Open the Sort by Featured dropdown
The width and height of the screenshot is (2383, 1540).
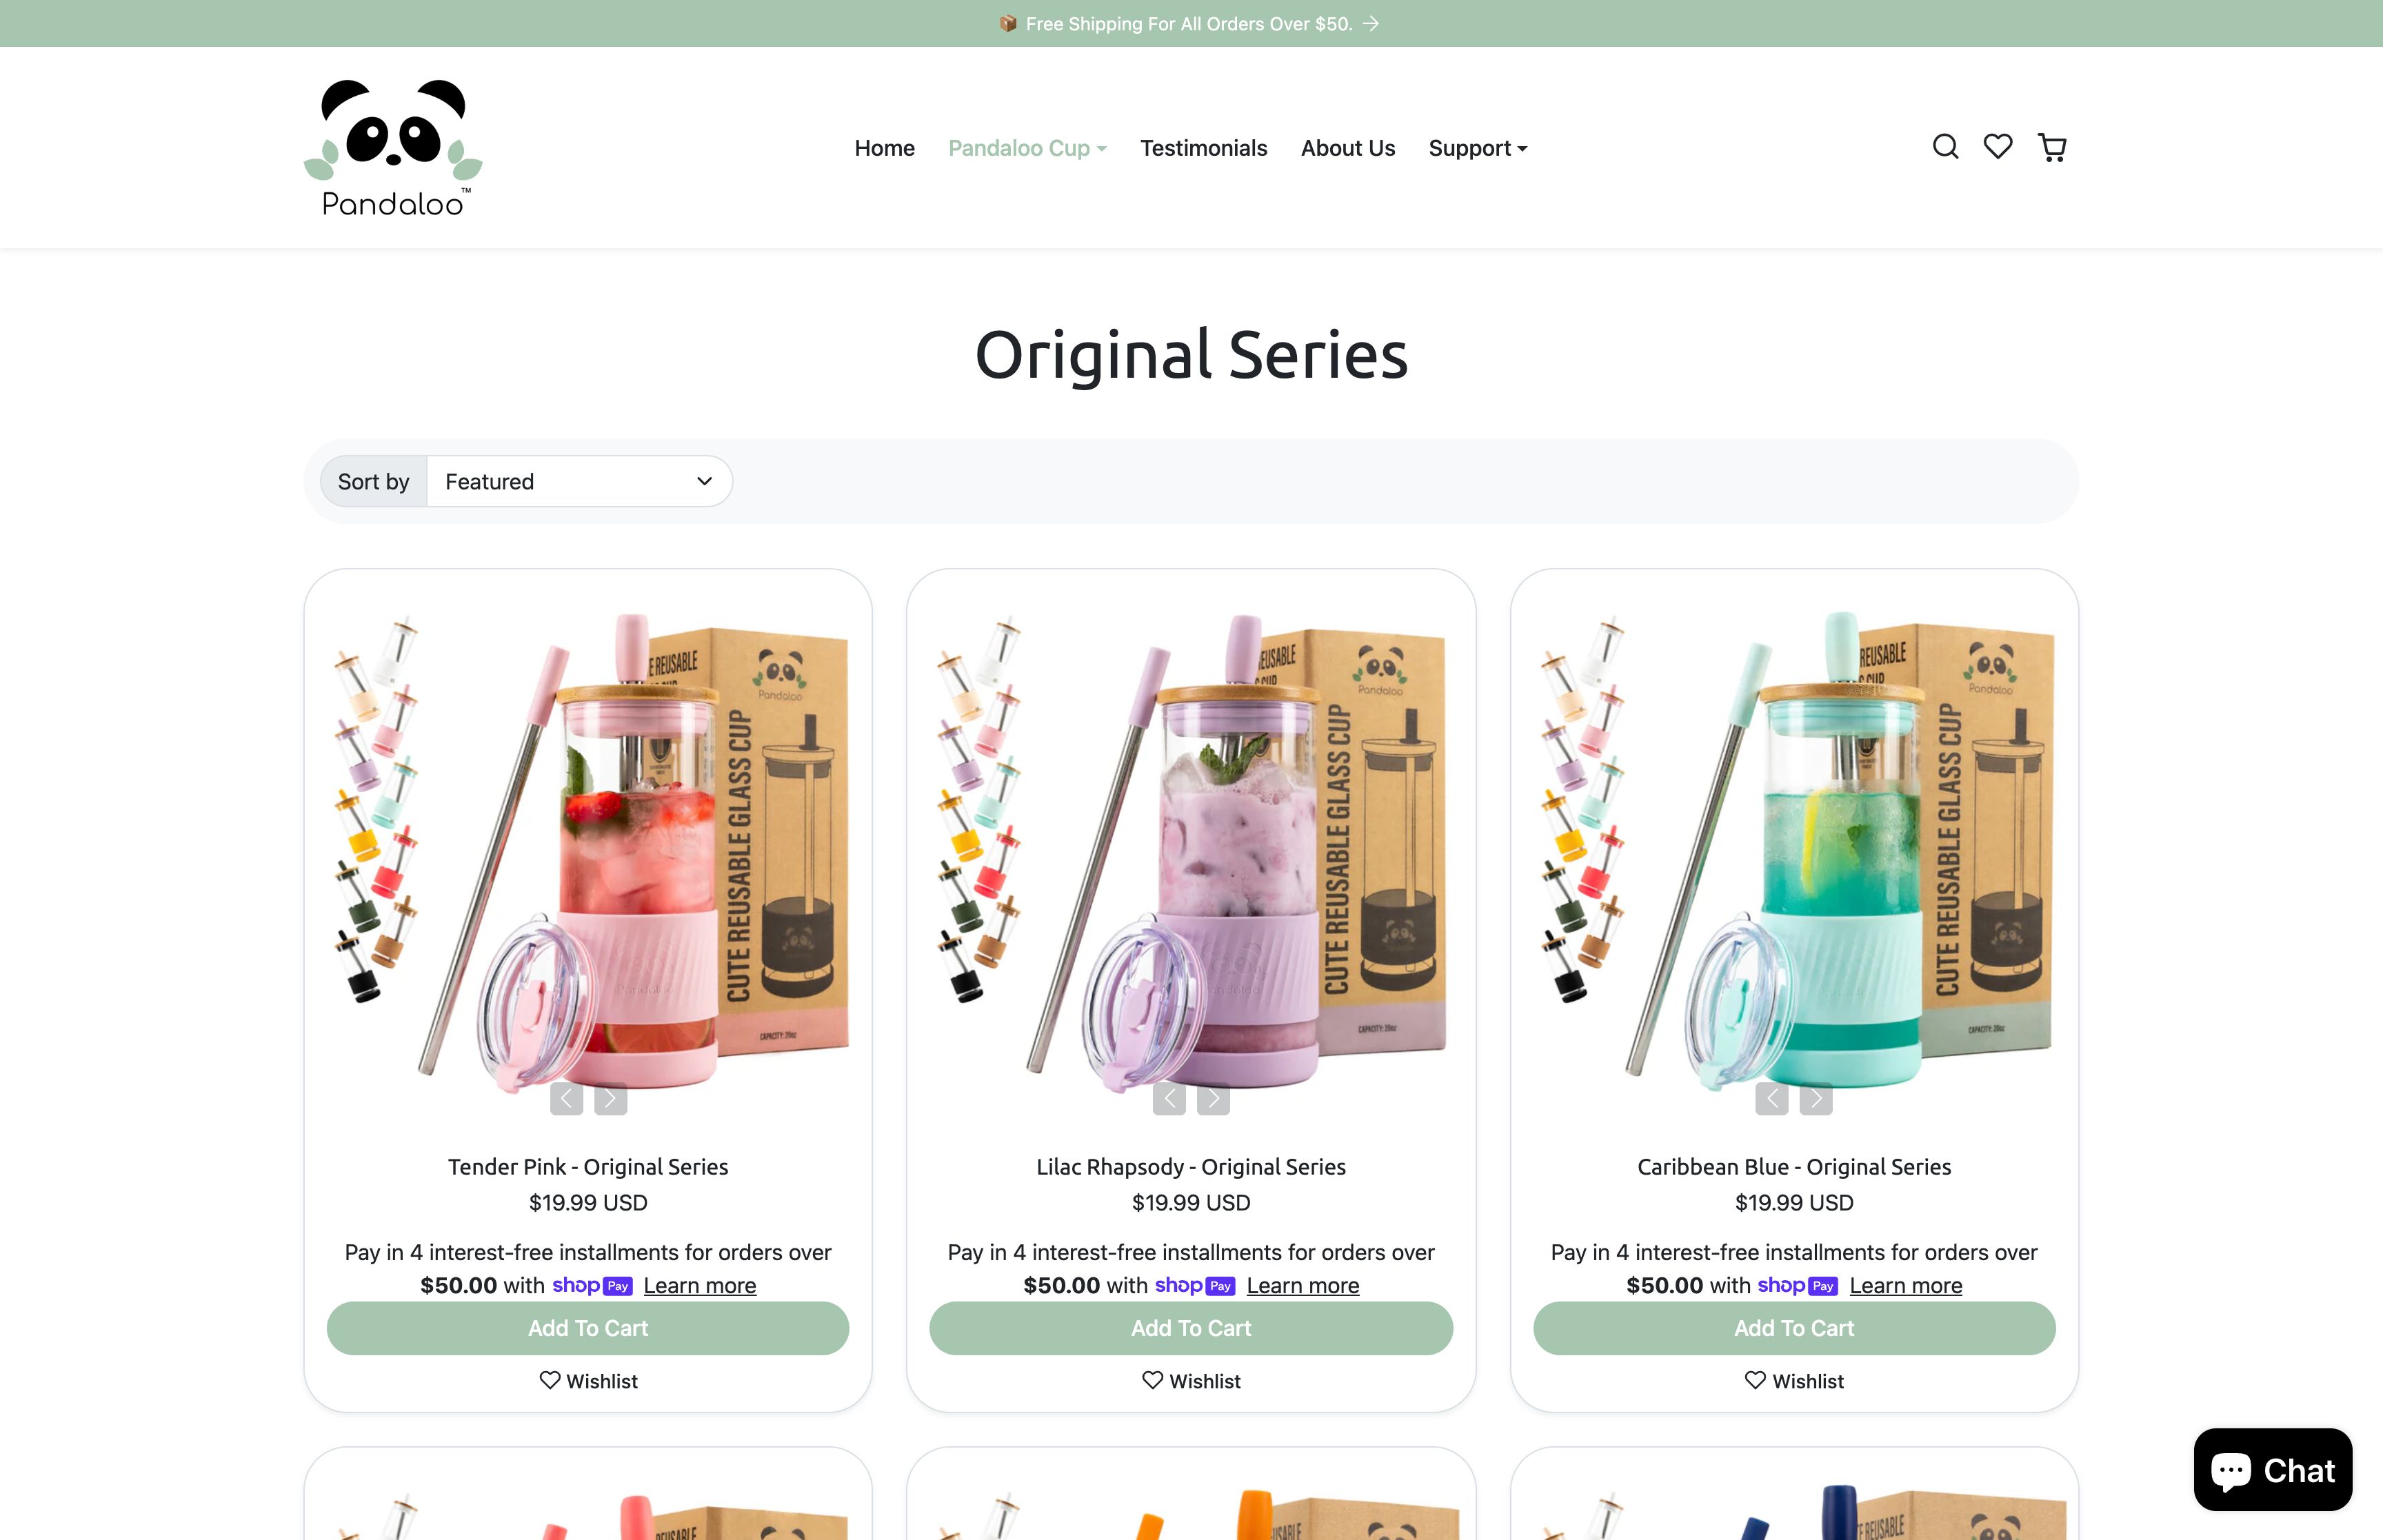(579, 481)
